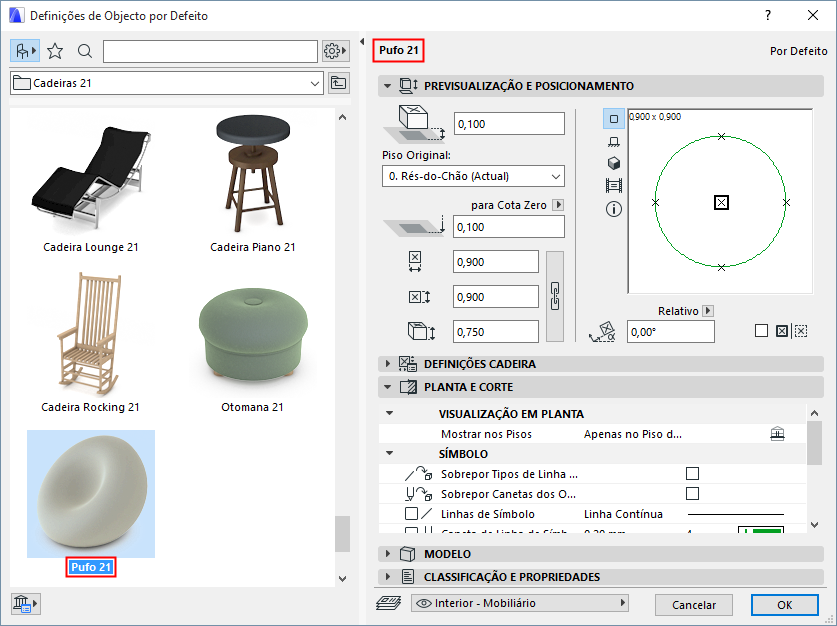Open para Cota Zero arrow menu

[x=558, y=205]
